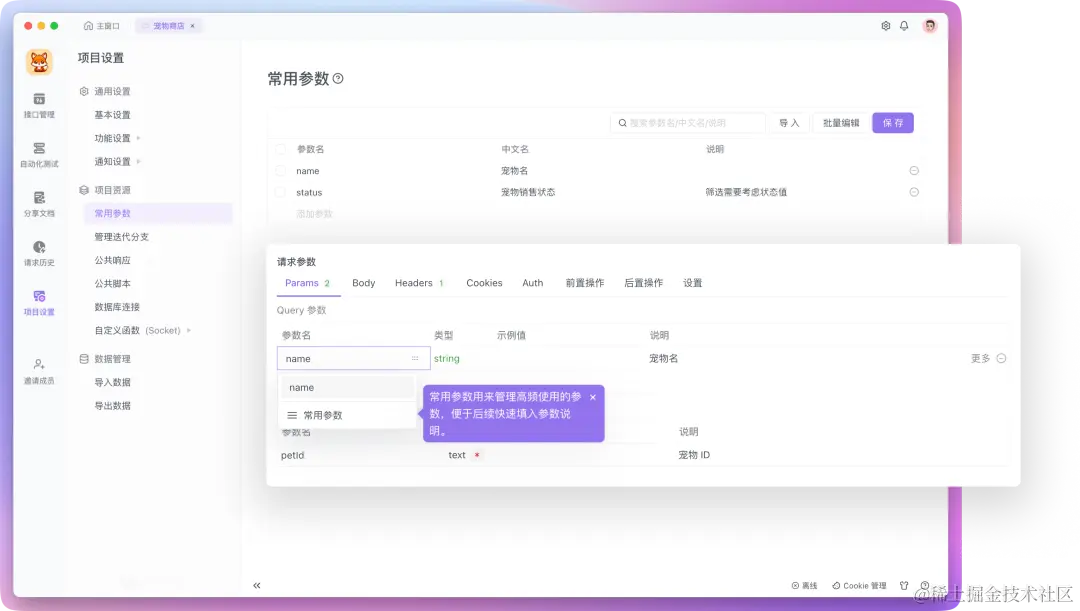Select the checkbox for the name parameter row
Image resolution: width=1080 pixels, height=611 pixels.
click(x=281, y=171)
